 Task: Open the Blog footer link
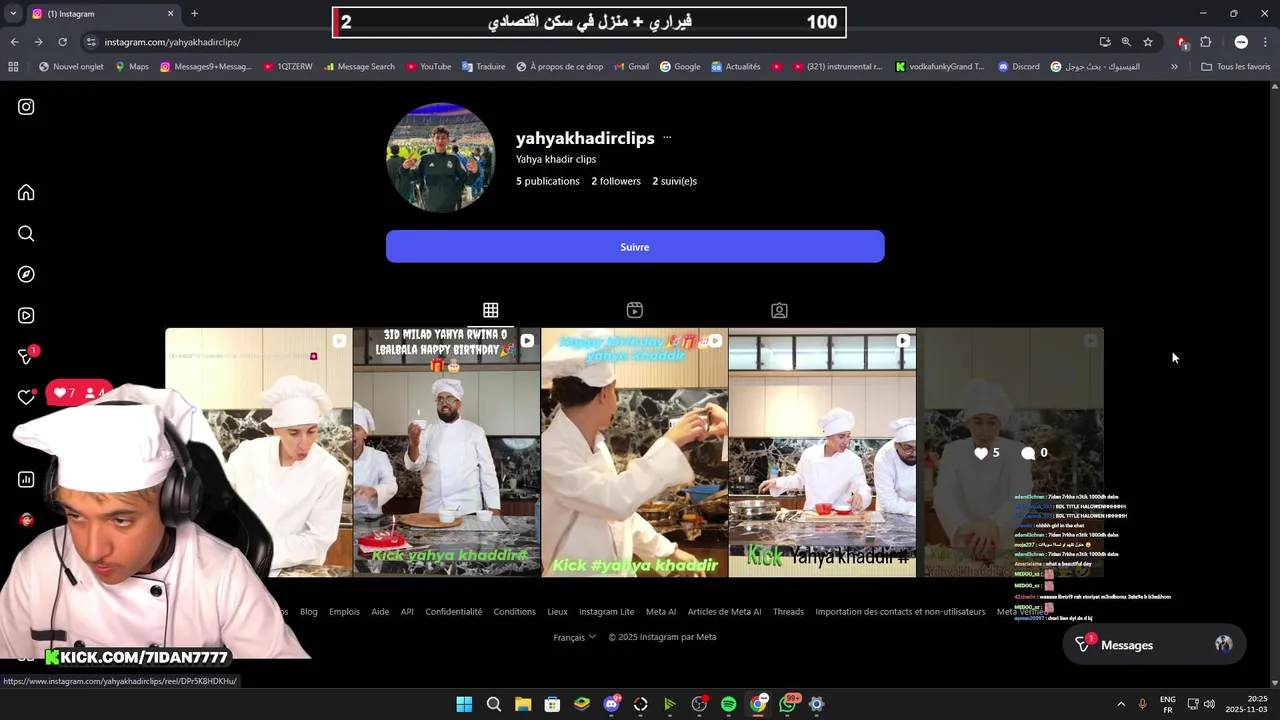click(309, 612)
